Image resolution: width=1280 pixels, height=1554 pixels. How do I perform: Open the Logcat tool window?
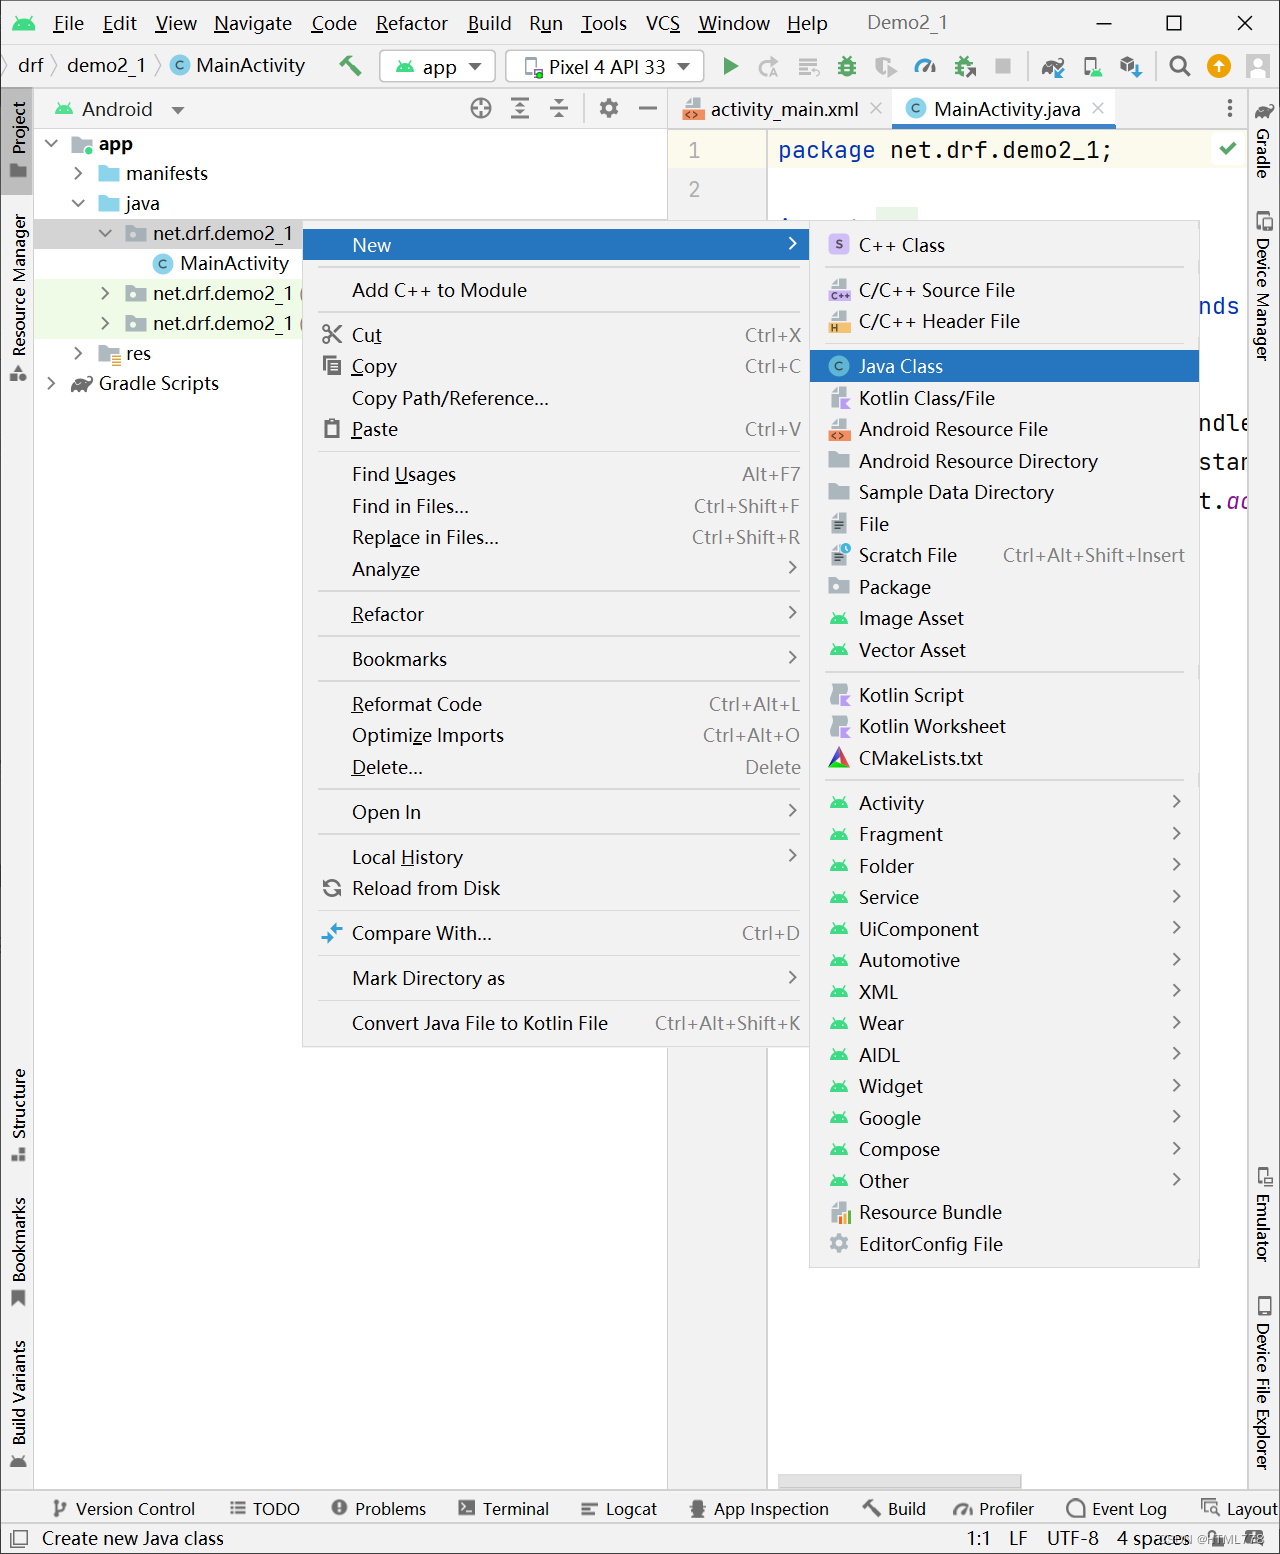click(619, 1509)
